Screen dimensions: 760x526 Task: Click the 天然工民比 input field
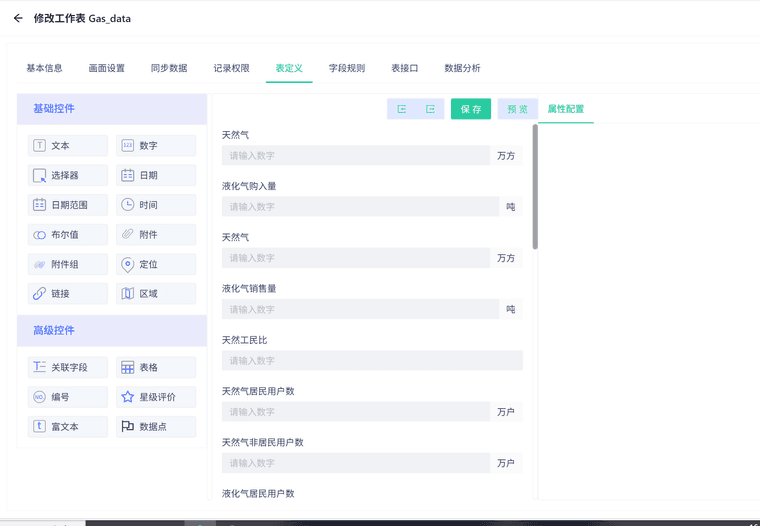point(372,361)
